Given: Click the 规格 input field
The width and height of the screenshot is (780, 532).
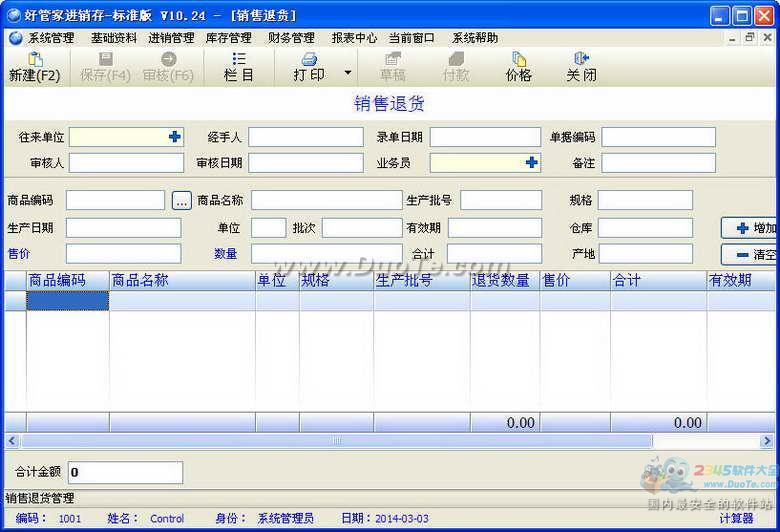Looking at the screenshot, I should click(645, 200).
